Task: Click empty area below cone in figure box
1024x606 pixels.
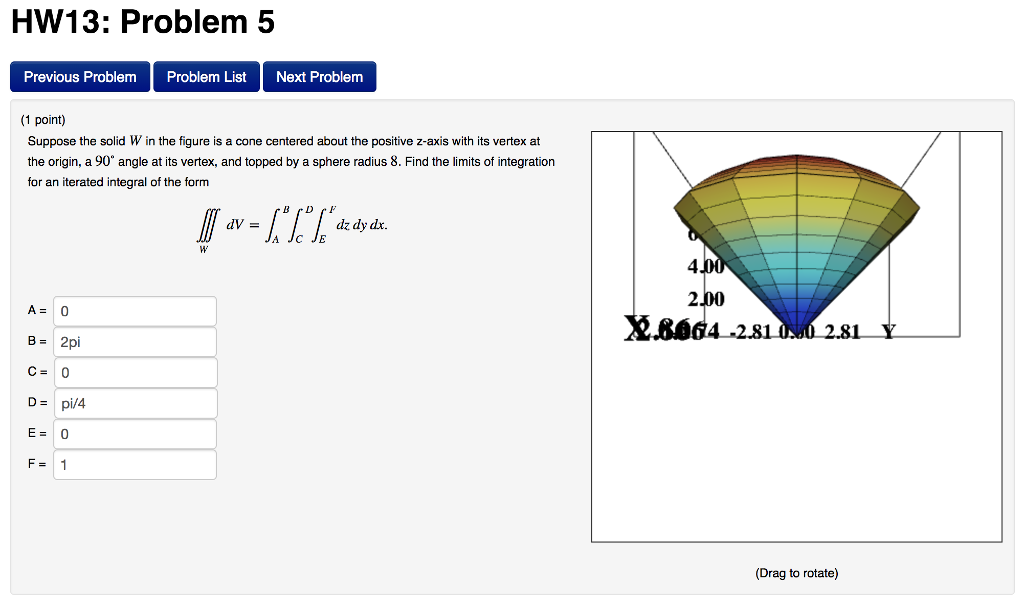Action: click(796, 450)
